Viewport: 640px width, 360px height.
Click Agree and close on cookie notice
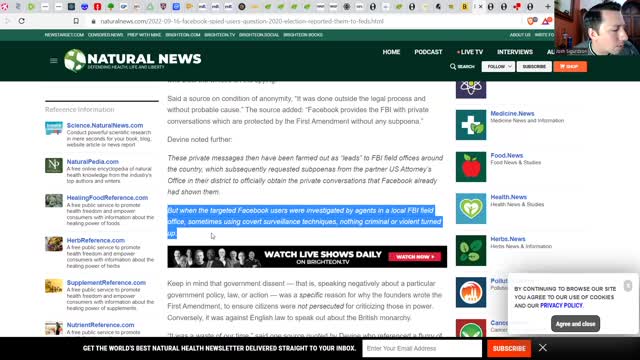pyautogui.click(x=575, y=324)
